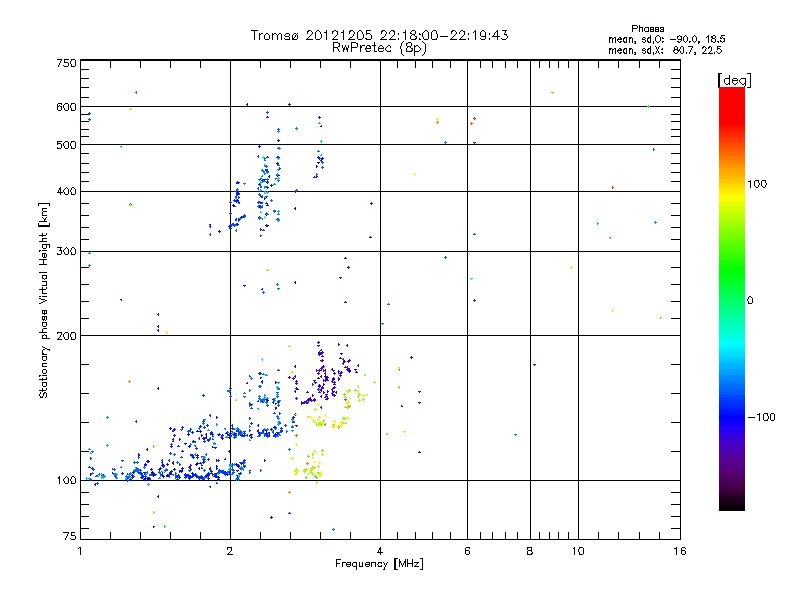
Task: Click the 'mean, sd,O: -90.0, 18.5' text
Action: (666, 39)
